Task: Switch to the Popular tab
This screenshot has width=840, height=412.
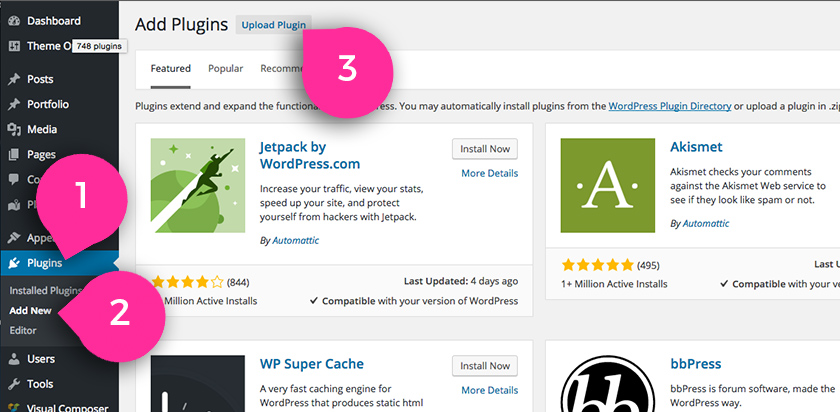Action: (x=226, y=69)
